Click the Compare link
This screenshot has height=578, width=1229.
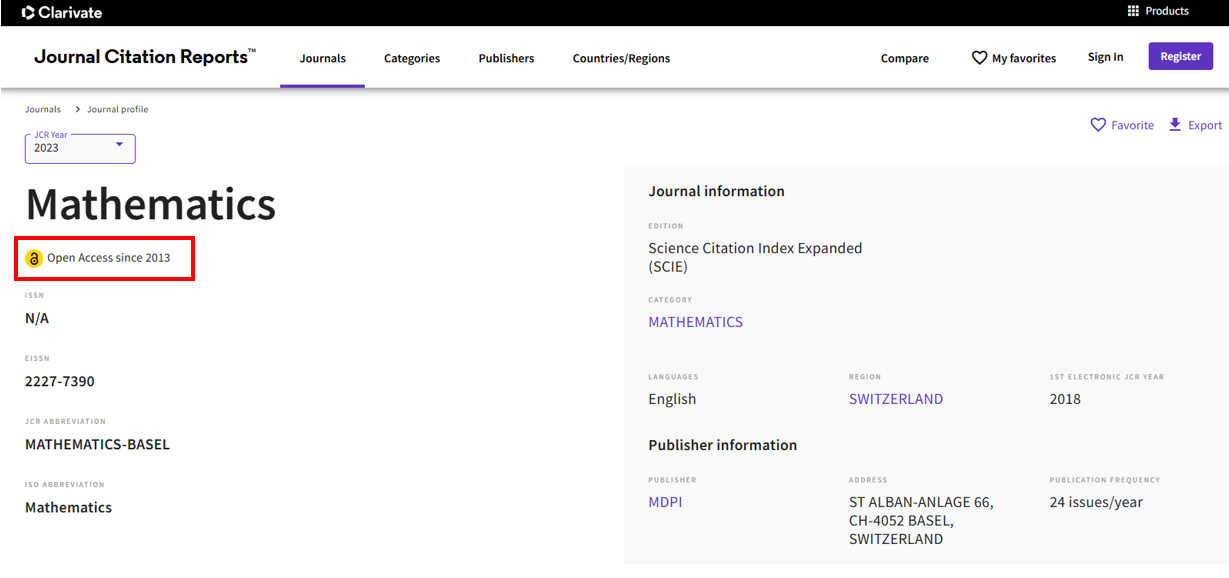pos(904,58)
